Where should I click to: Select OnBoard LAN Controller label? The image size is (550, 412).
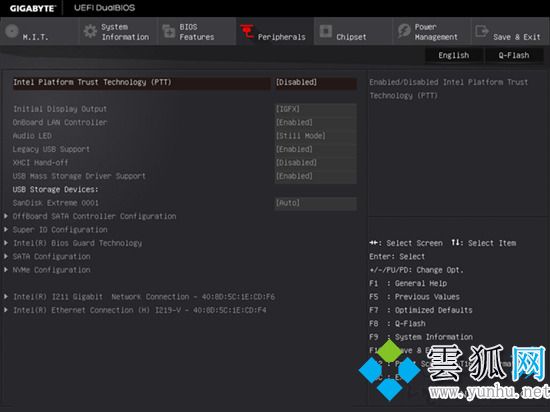[x=60, y=122]
